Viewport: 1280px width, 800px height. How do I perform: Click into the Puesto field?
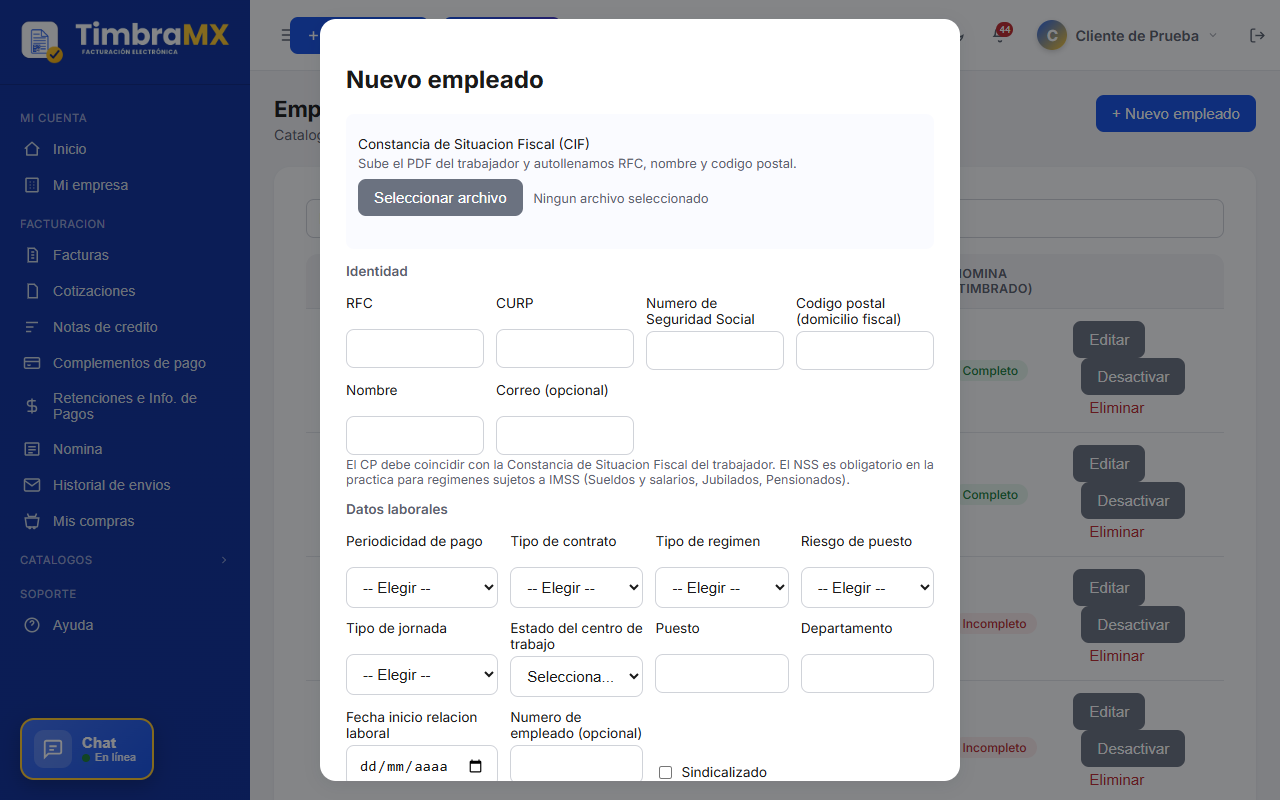pyautogui.click(x=722, y=674)
